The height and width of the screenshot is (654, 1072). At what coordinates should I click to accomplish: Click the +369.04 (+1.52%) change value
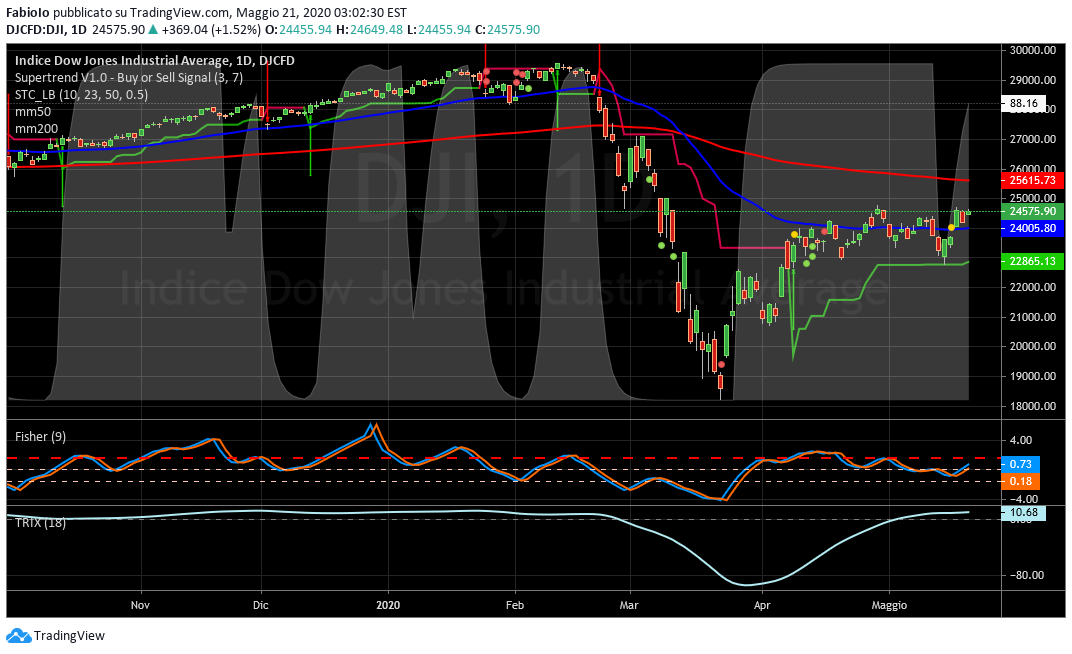[211, 29]
